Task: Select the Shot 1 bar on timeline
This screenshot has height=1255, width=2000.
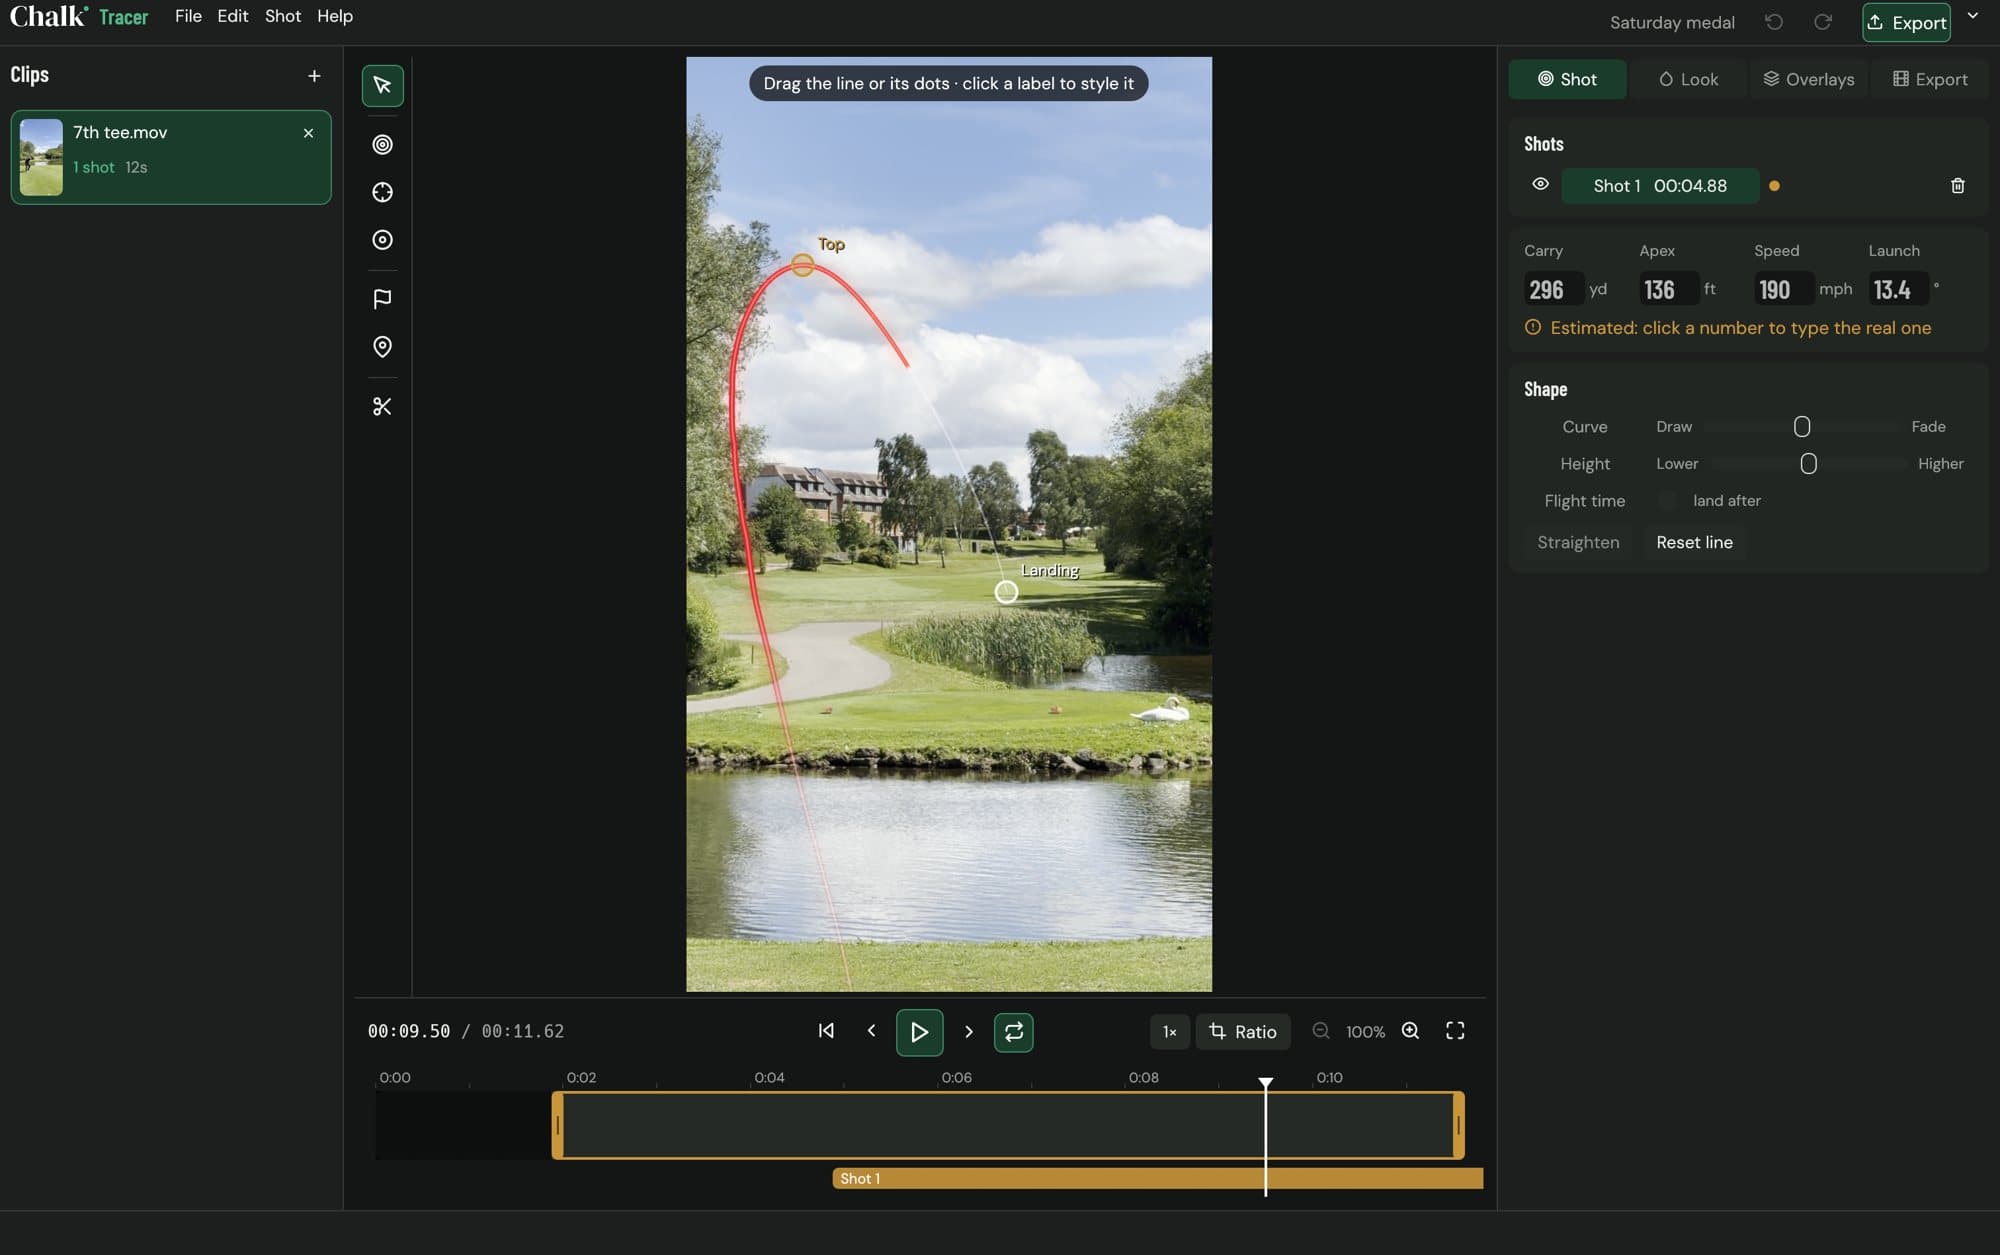Action: click(1157, 1178)
